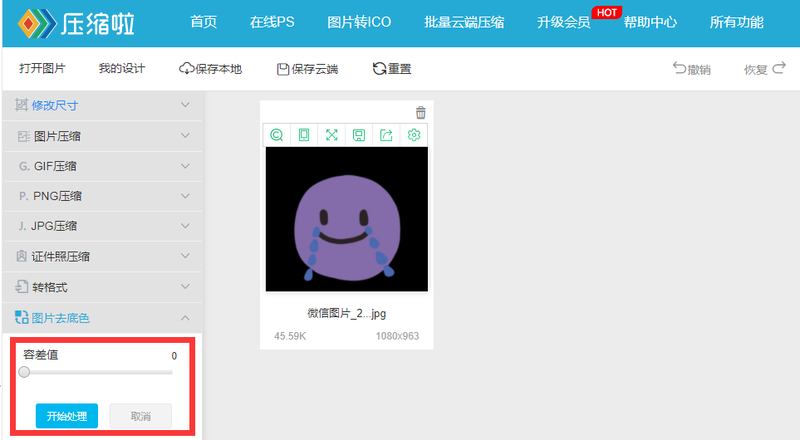800x440 pixels.
Task: Click the 容差值 slider handle
Action: coord(24,372)
